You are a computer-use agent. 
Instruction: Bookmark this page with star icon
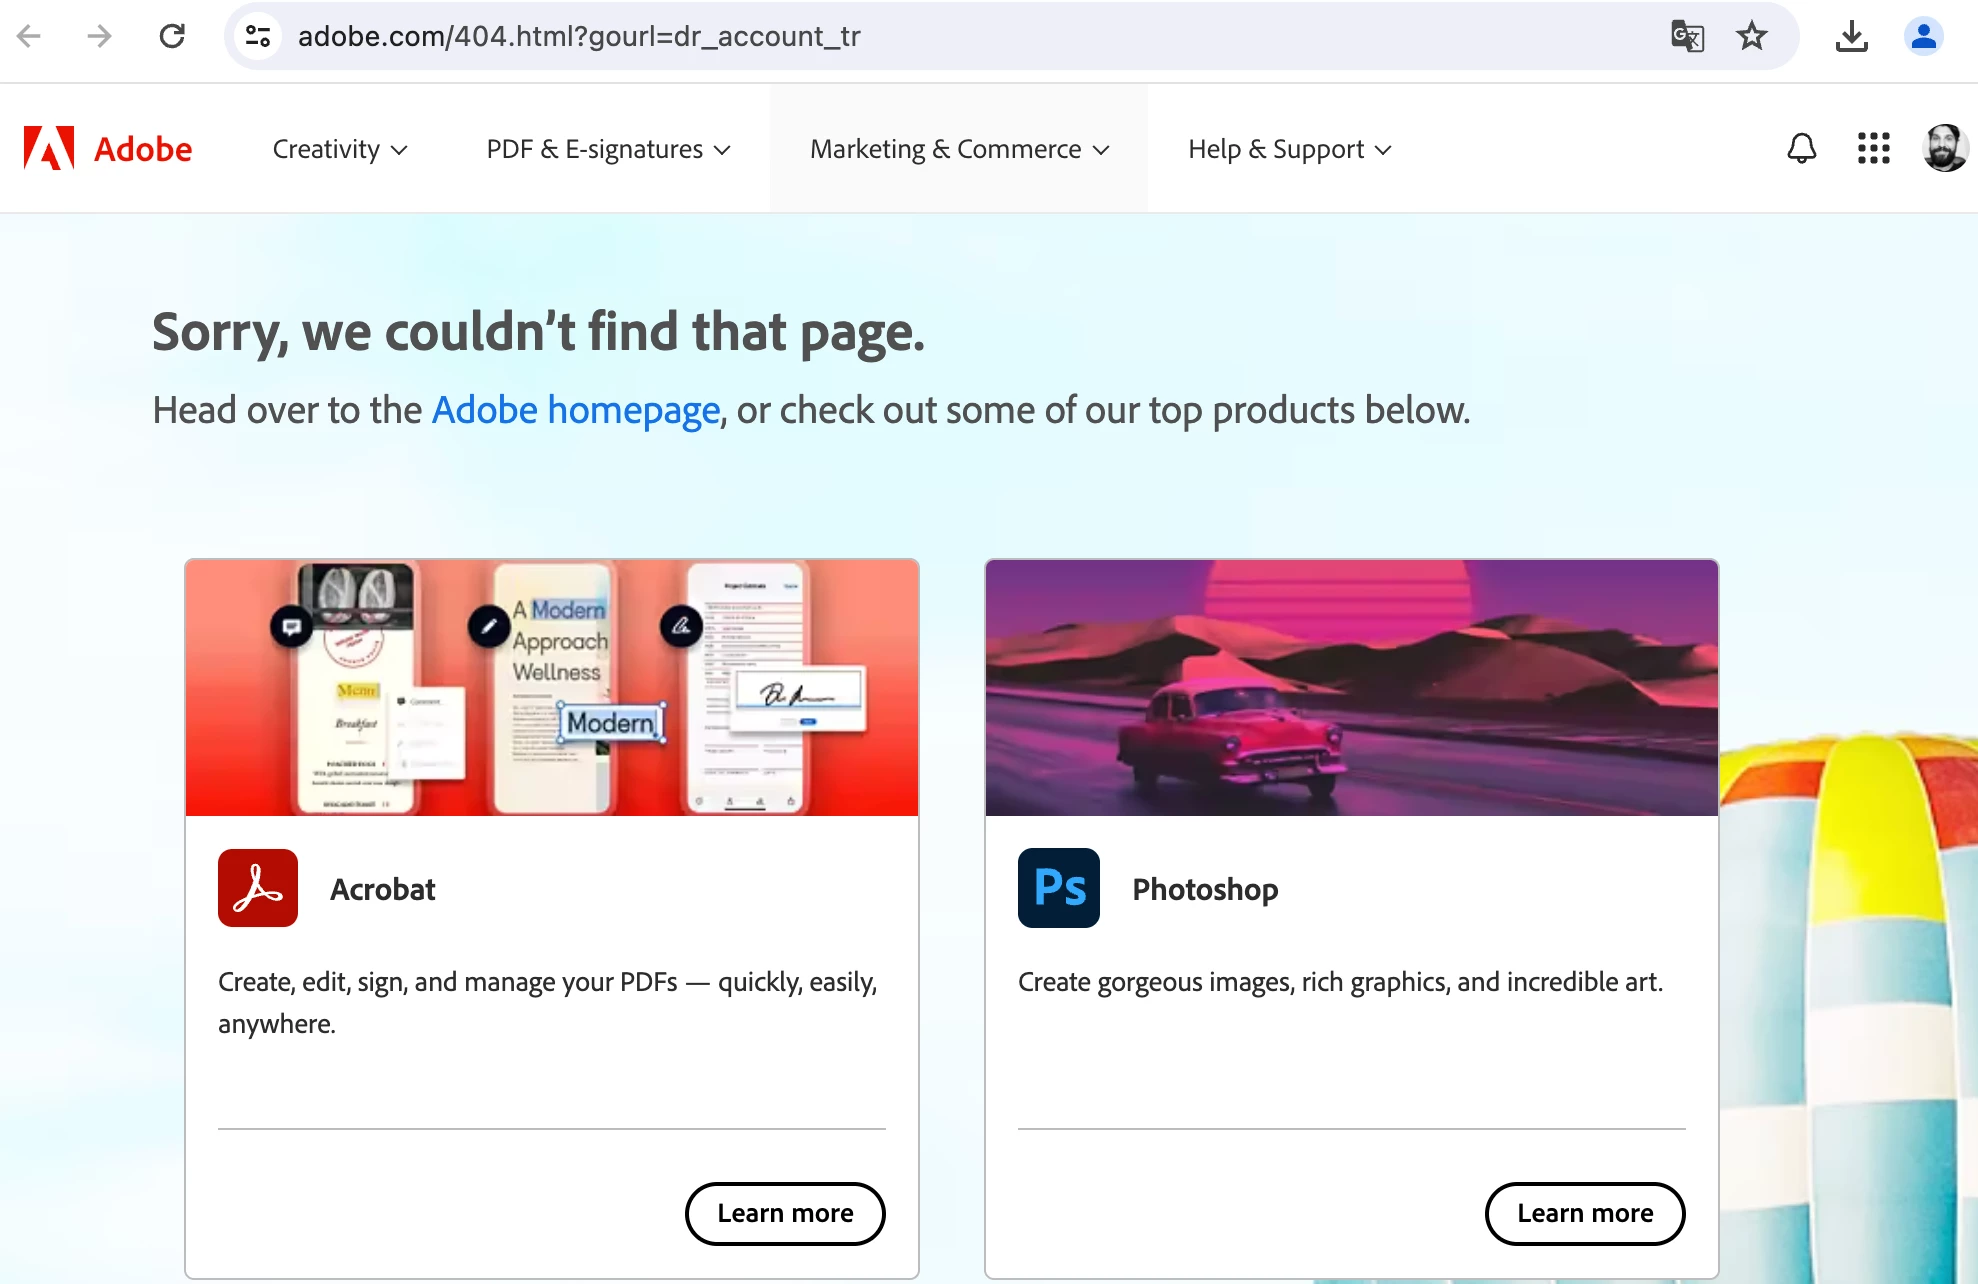(x=1752, y=37)
